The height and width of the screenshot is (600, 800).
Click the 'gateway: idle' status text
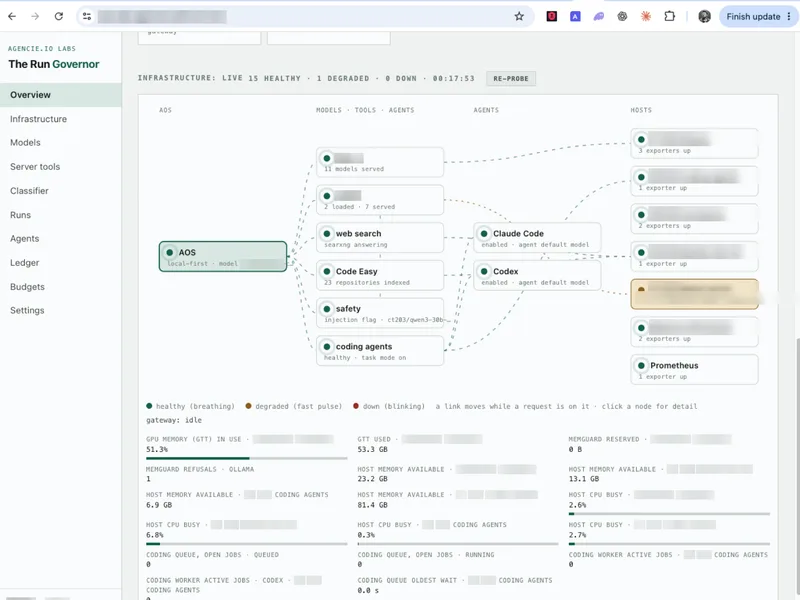tap(174, 420)
